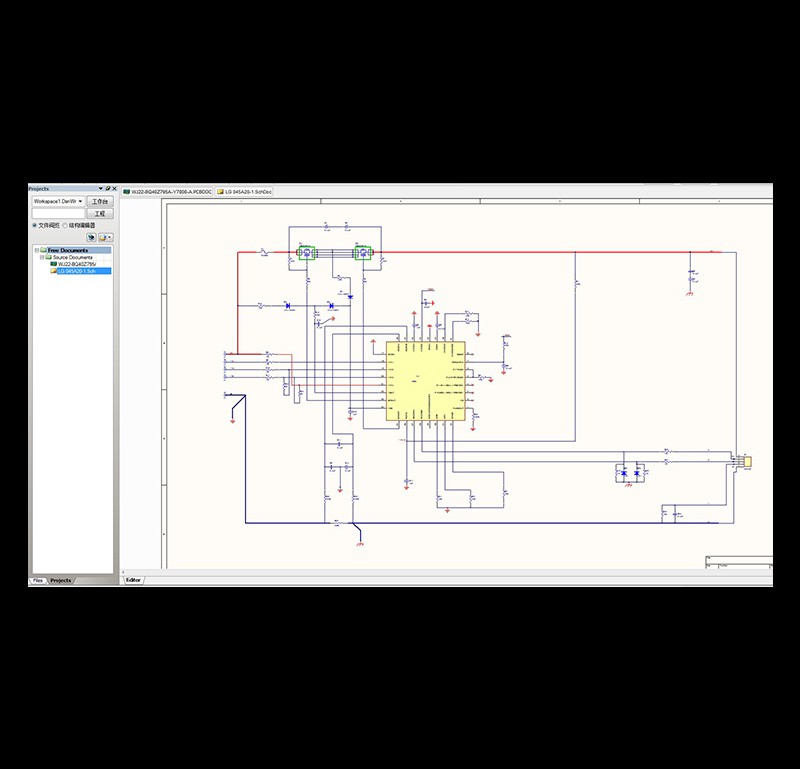Close the Projects panel
The width and height of the screenshot is (800, 769).
(114, 189)
